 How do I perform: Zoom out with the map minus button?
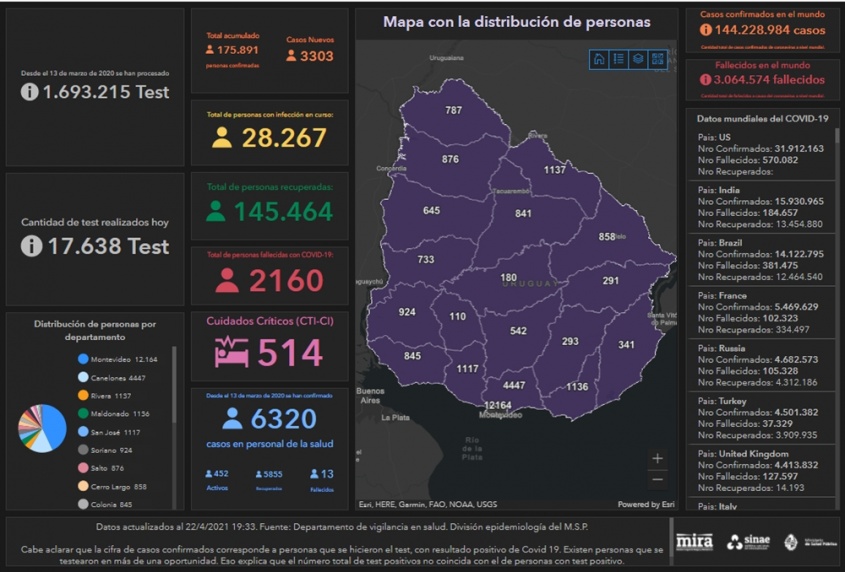click(x=657, y=479)
